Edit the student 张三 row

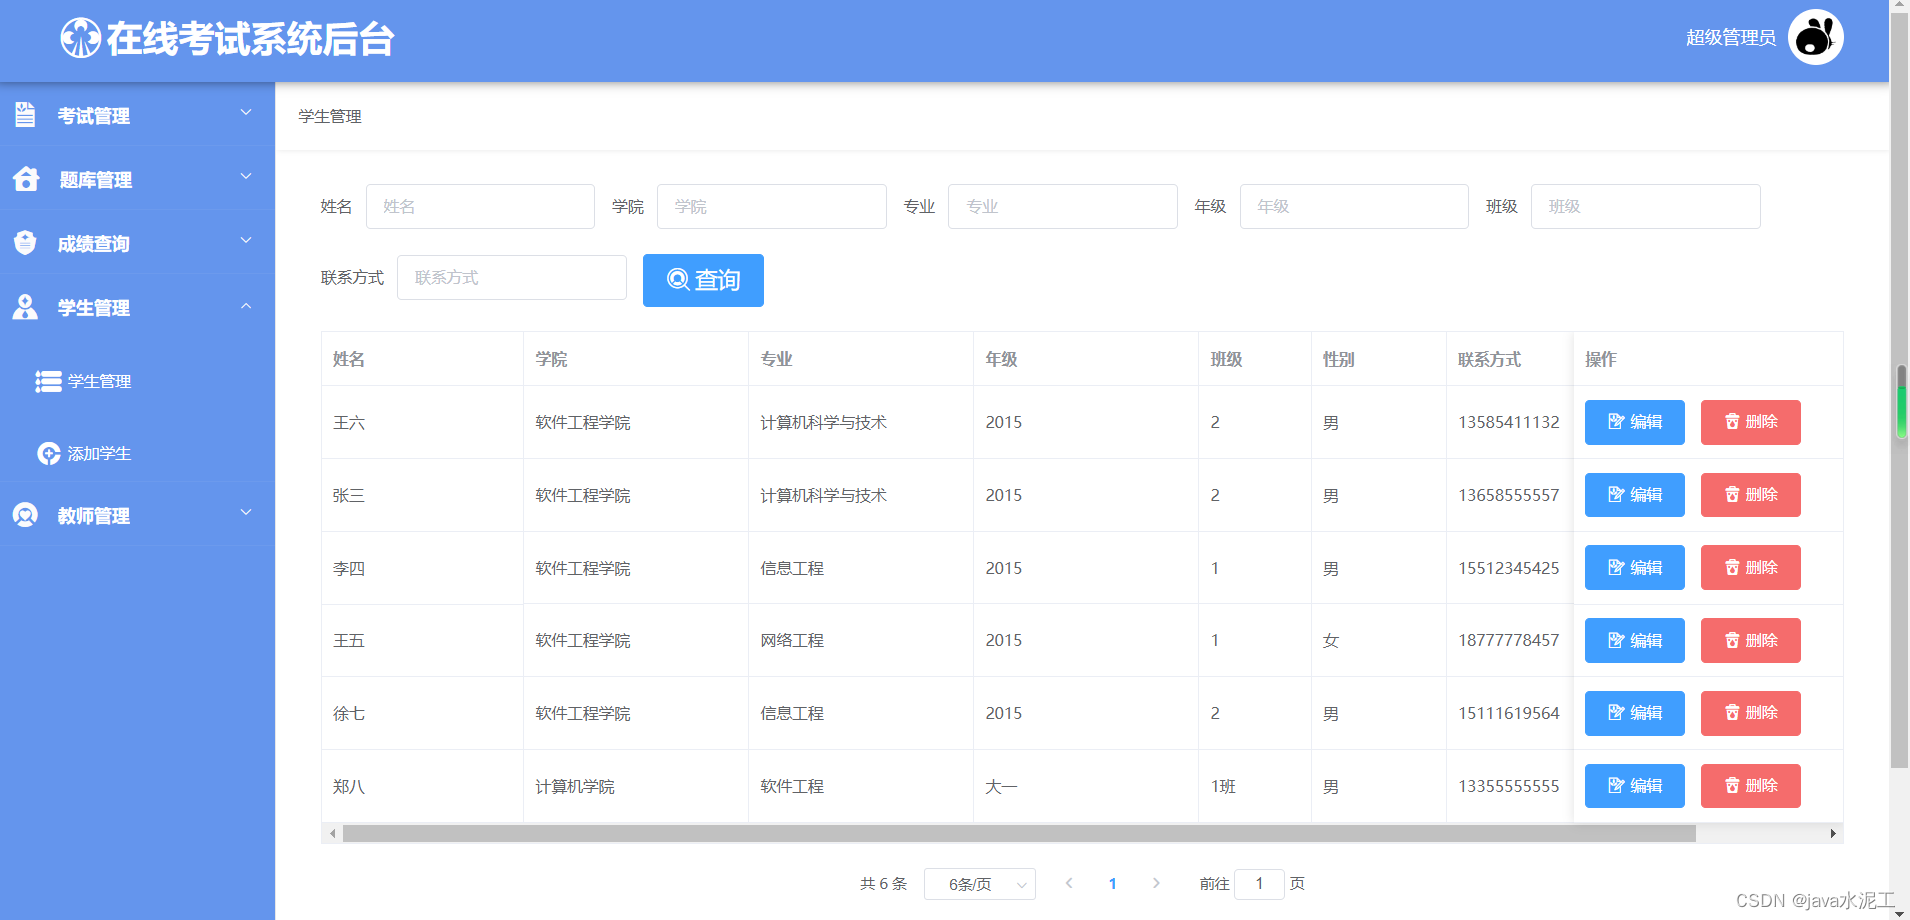(x=1634, y=495)
